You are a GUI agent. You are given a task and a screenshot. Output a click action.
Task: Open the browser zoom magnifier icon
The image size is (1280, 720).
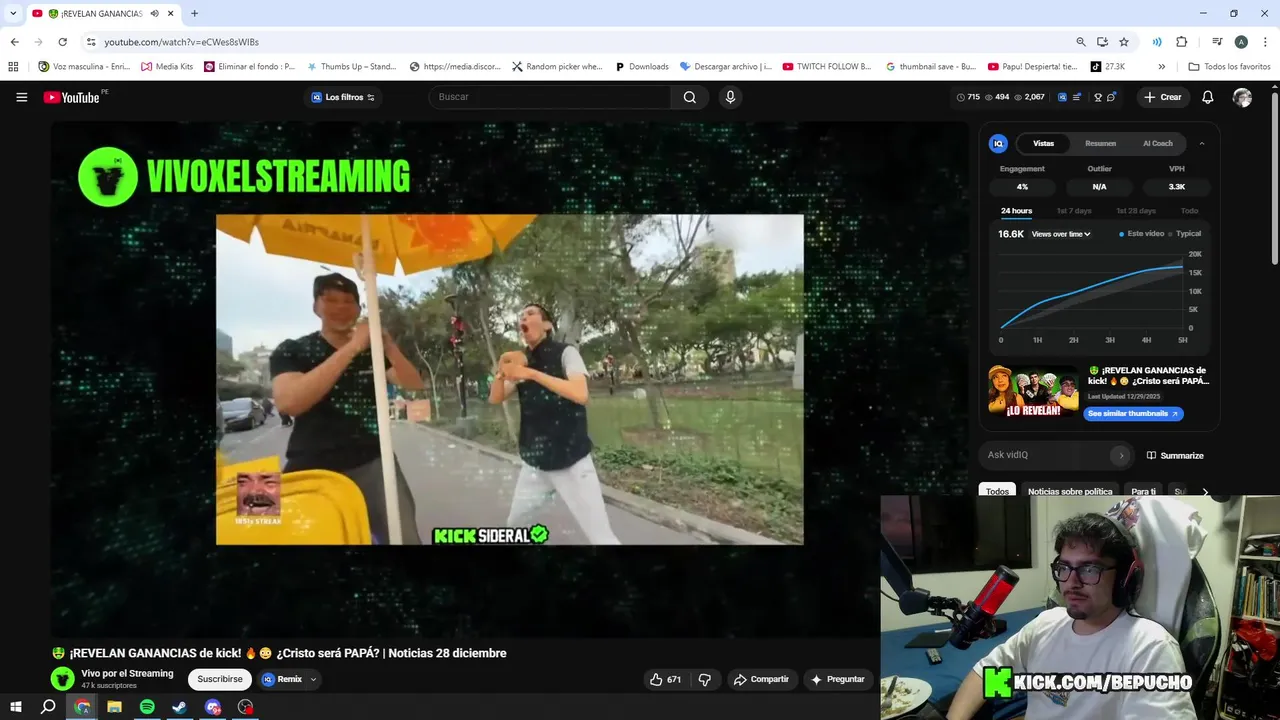(1081, 42)
